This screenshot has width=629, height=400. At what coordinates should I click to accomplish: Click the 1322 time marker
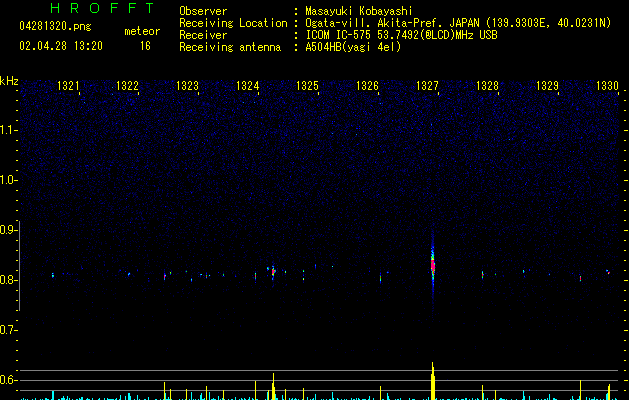pos(127,86)
